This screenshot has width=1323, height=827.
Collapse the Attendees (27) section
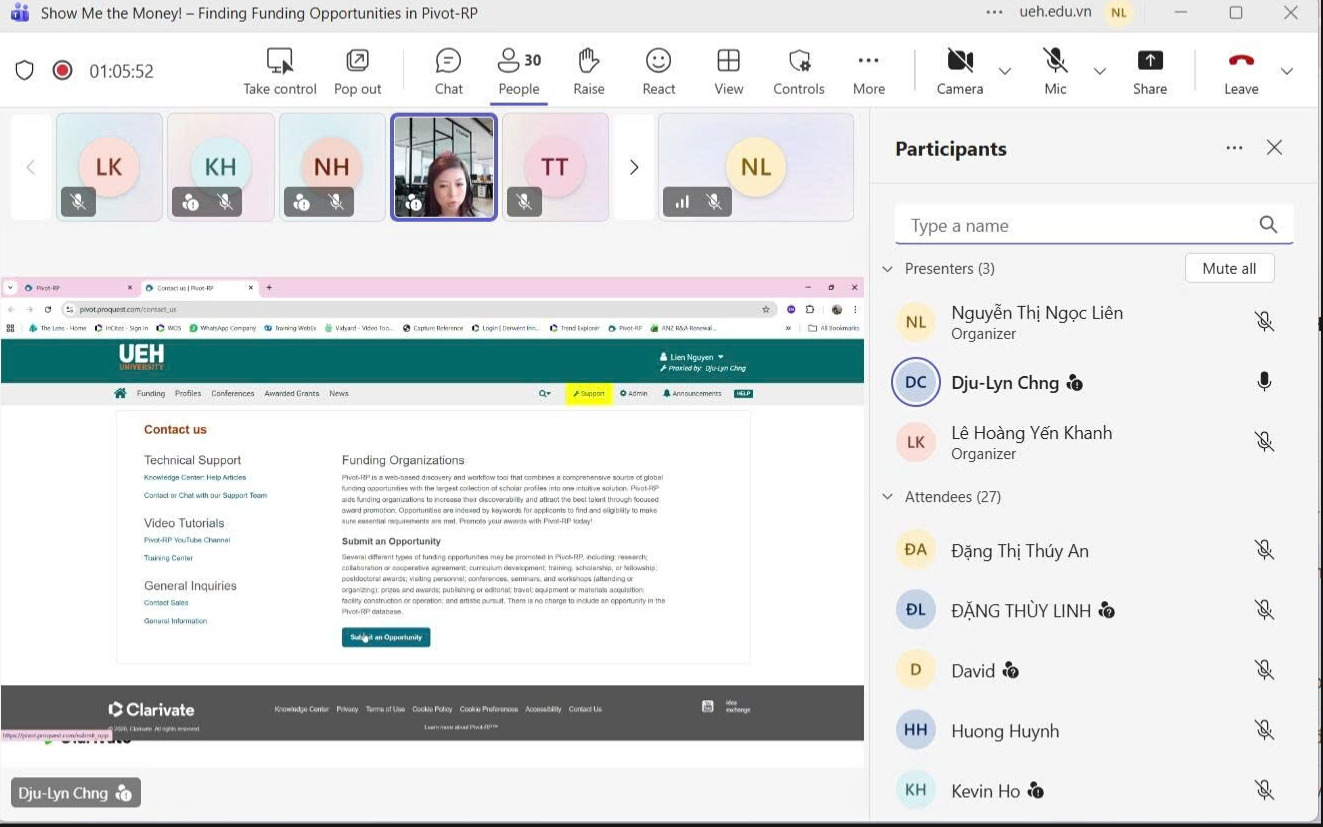887,497
